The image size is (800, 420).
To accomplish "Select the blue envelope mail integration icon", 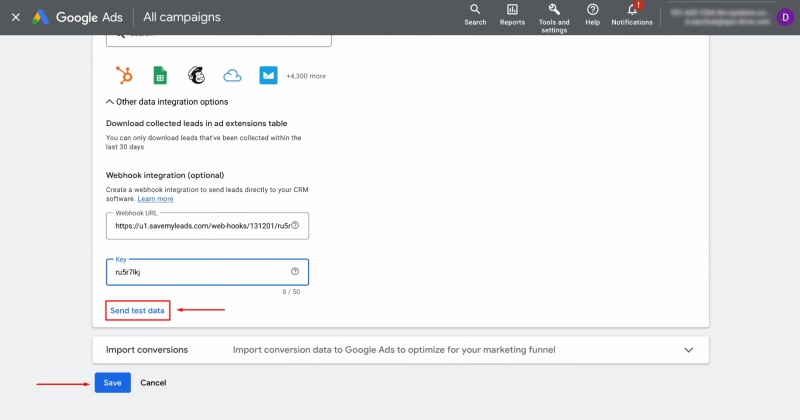I will pyautogui.click(x=268, y=76).
